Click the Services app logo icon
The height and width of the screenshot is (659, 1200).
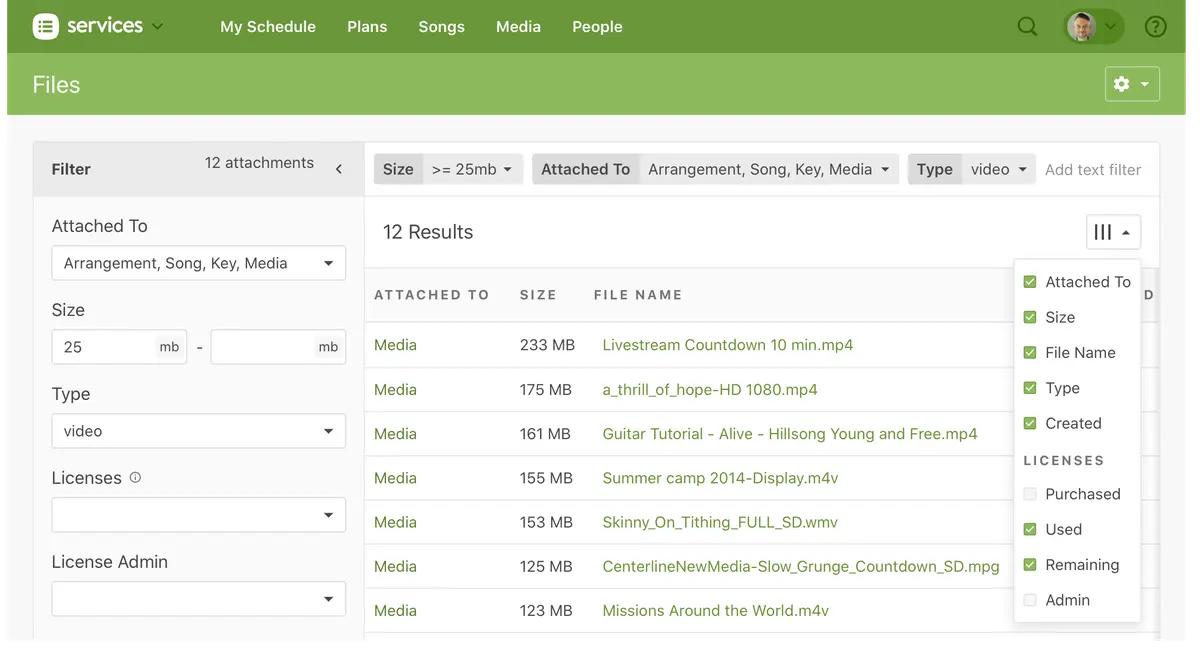pos(46,27)
